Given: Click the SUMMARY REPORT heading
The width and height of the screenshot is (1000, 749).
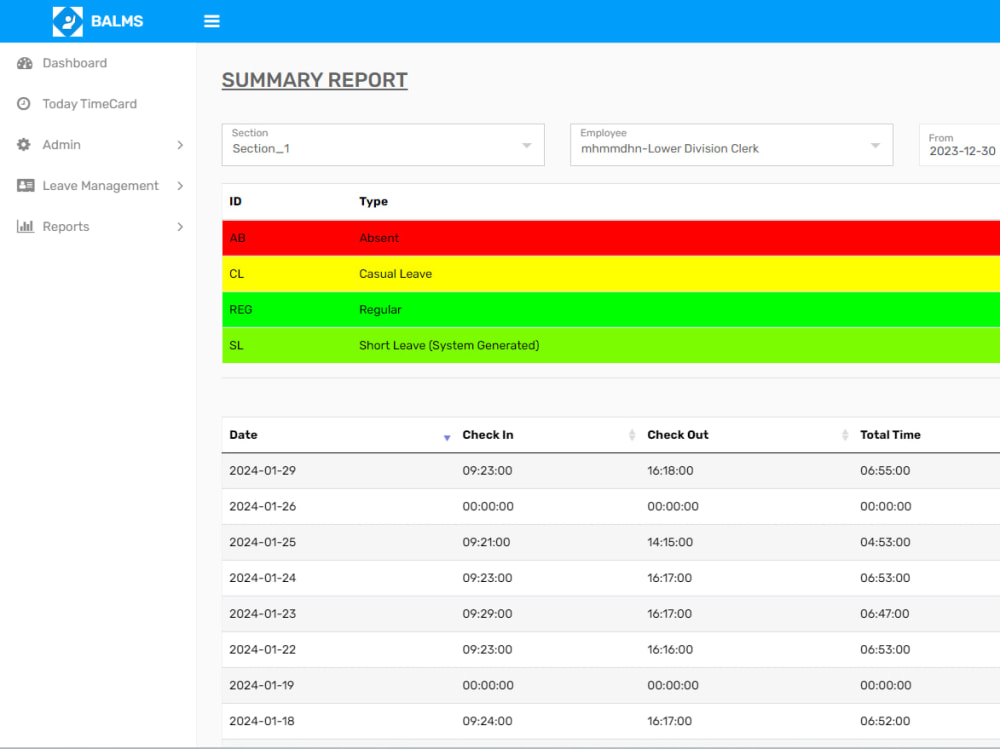Looking at the screenshot, I should pyautogui.click(x=314, y=80).
